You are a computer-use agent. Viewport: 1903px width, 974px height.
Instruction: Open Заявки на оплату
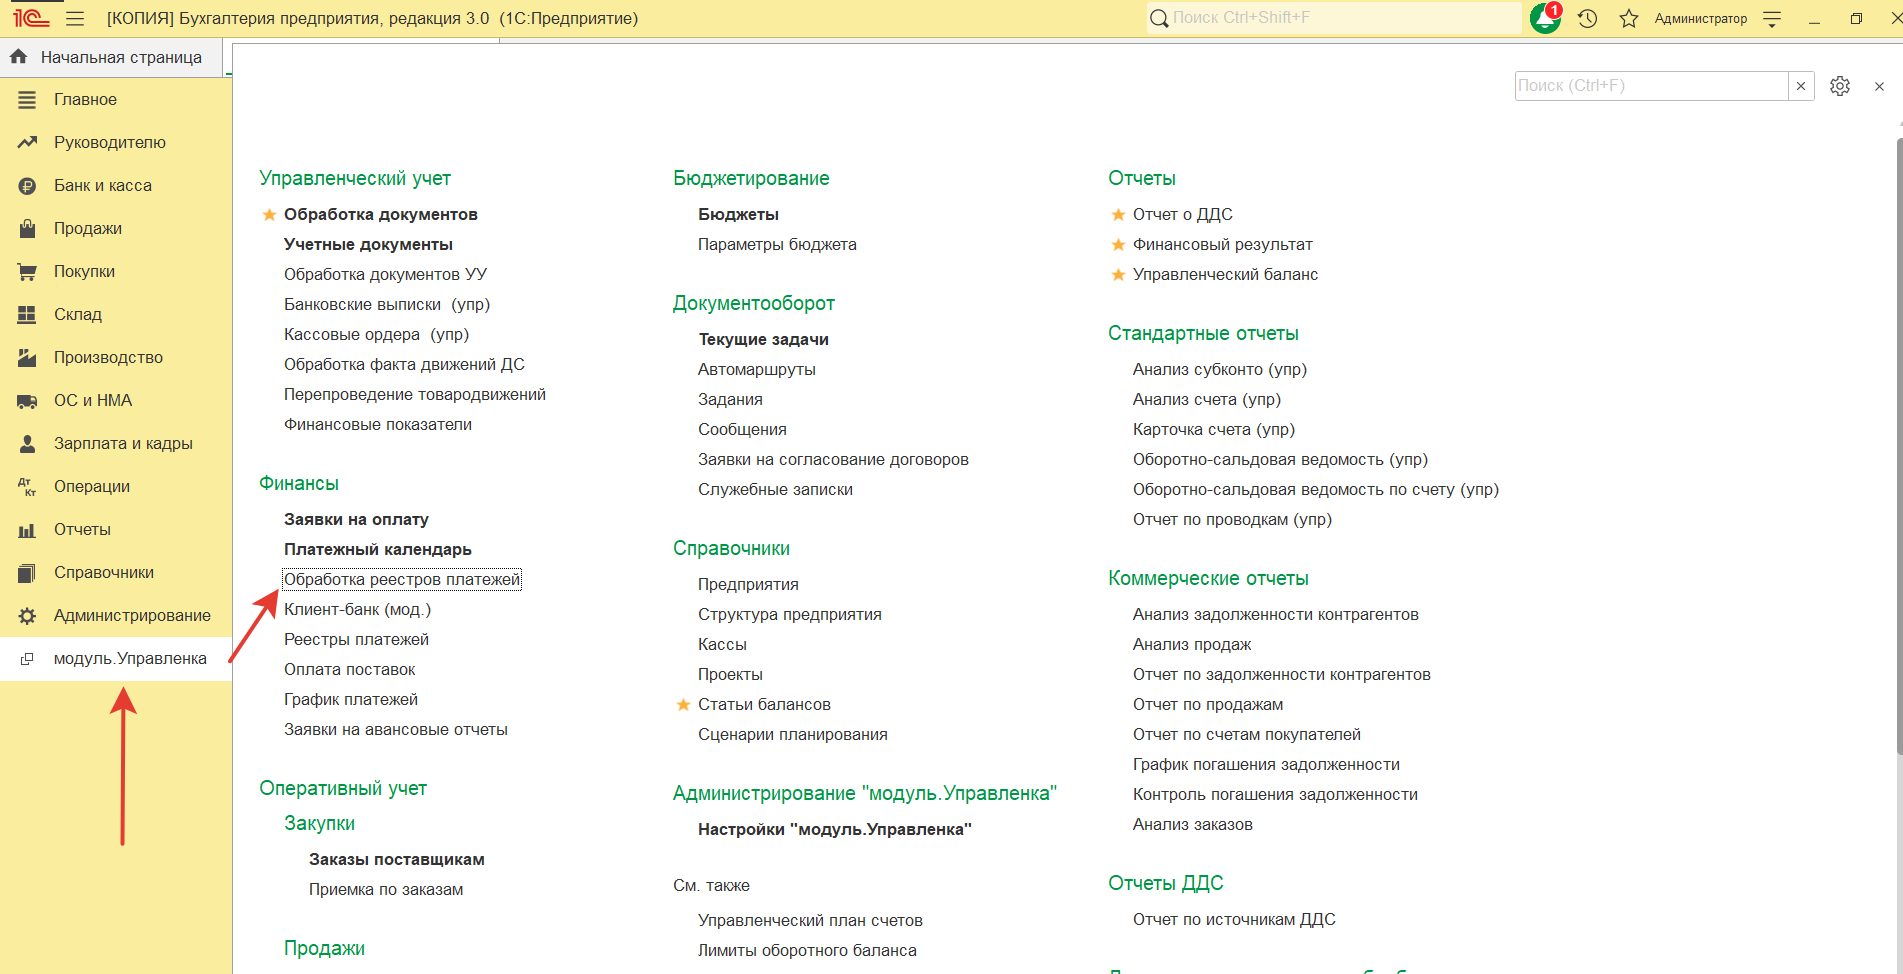click(x=356, y=519)
